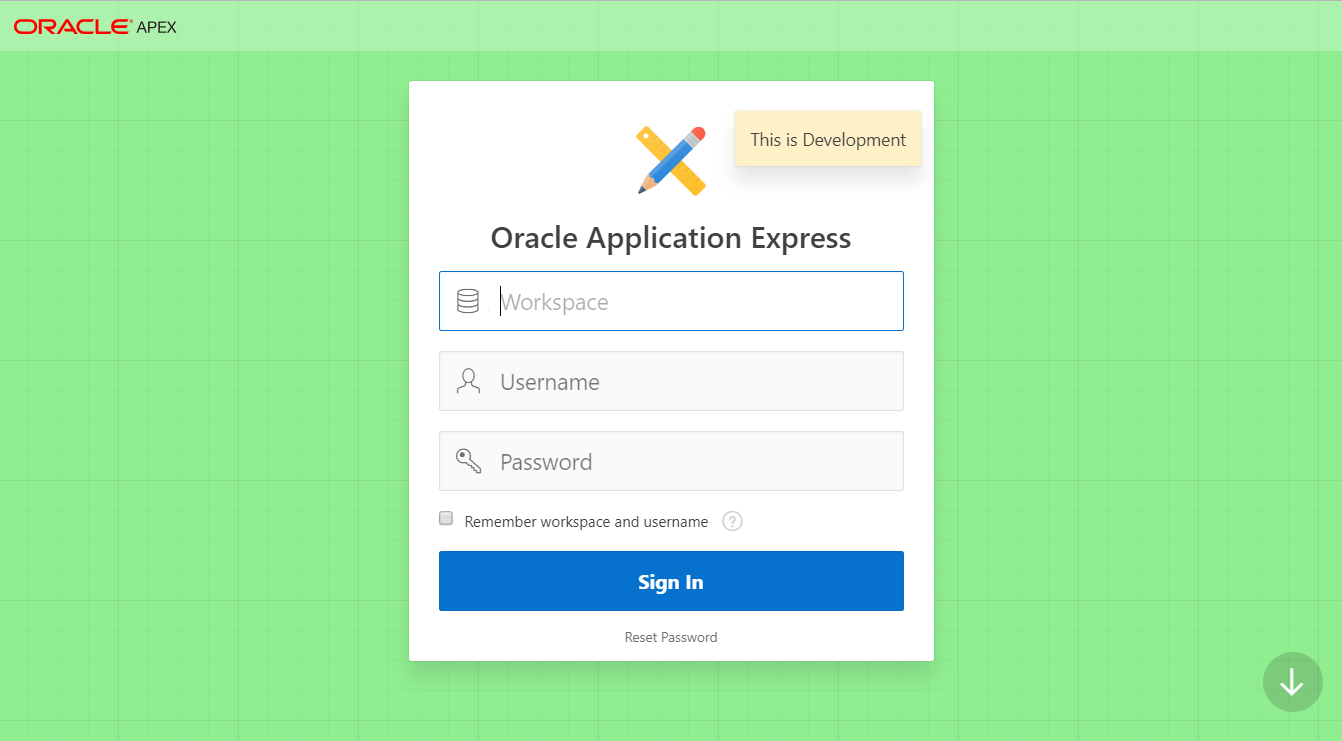
Task: Click the Oracle Application Express heading
Action: 671,238
